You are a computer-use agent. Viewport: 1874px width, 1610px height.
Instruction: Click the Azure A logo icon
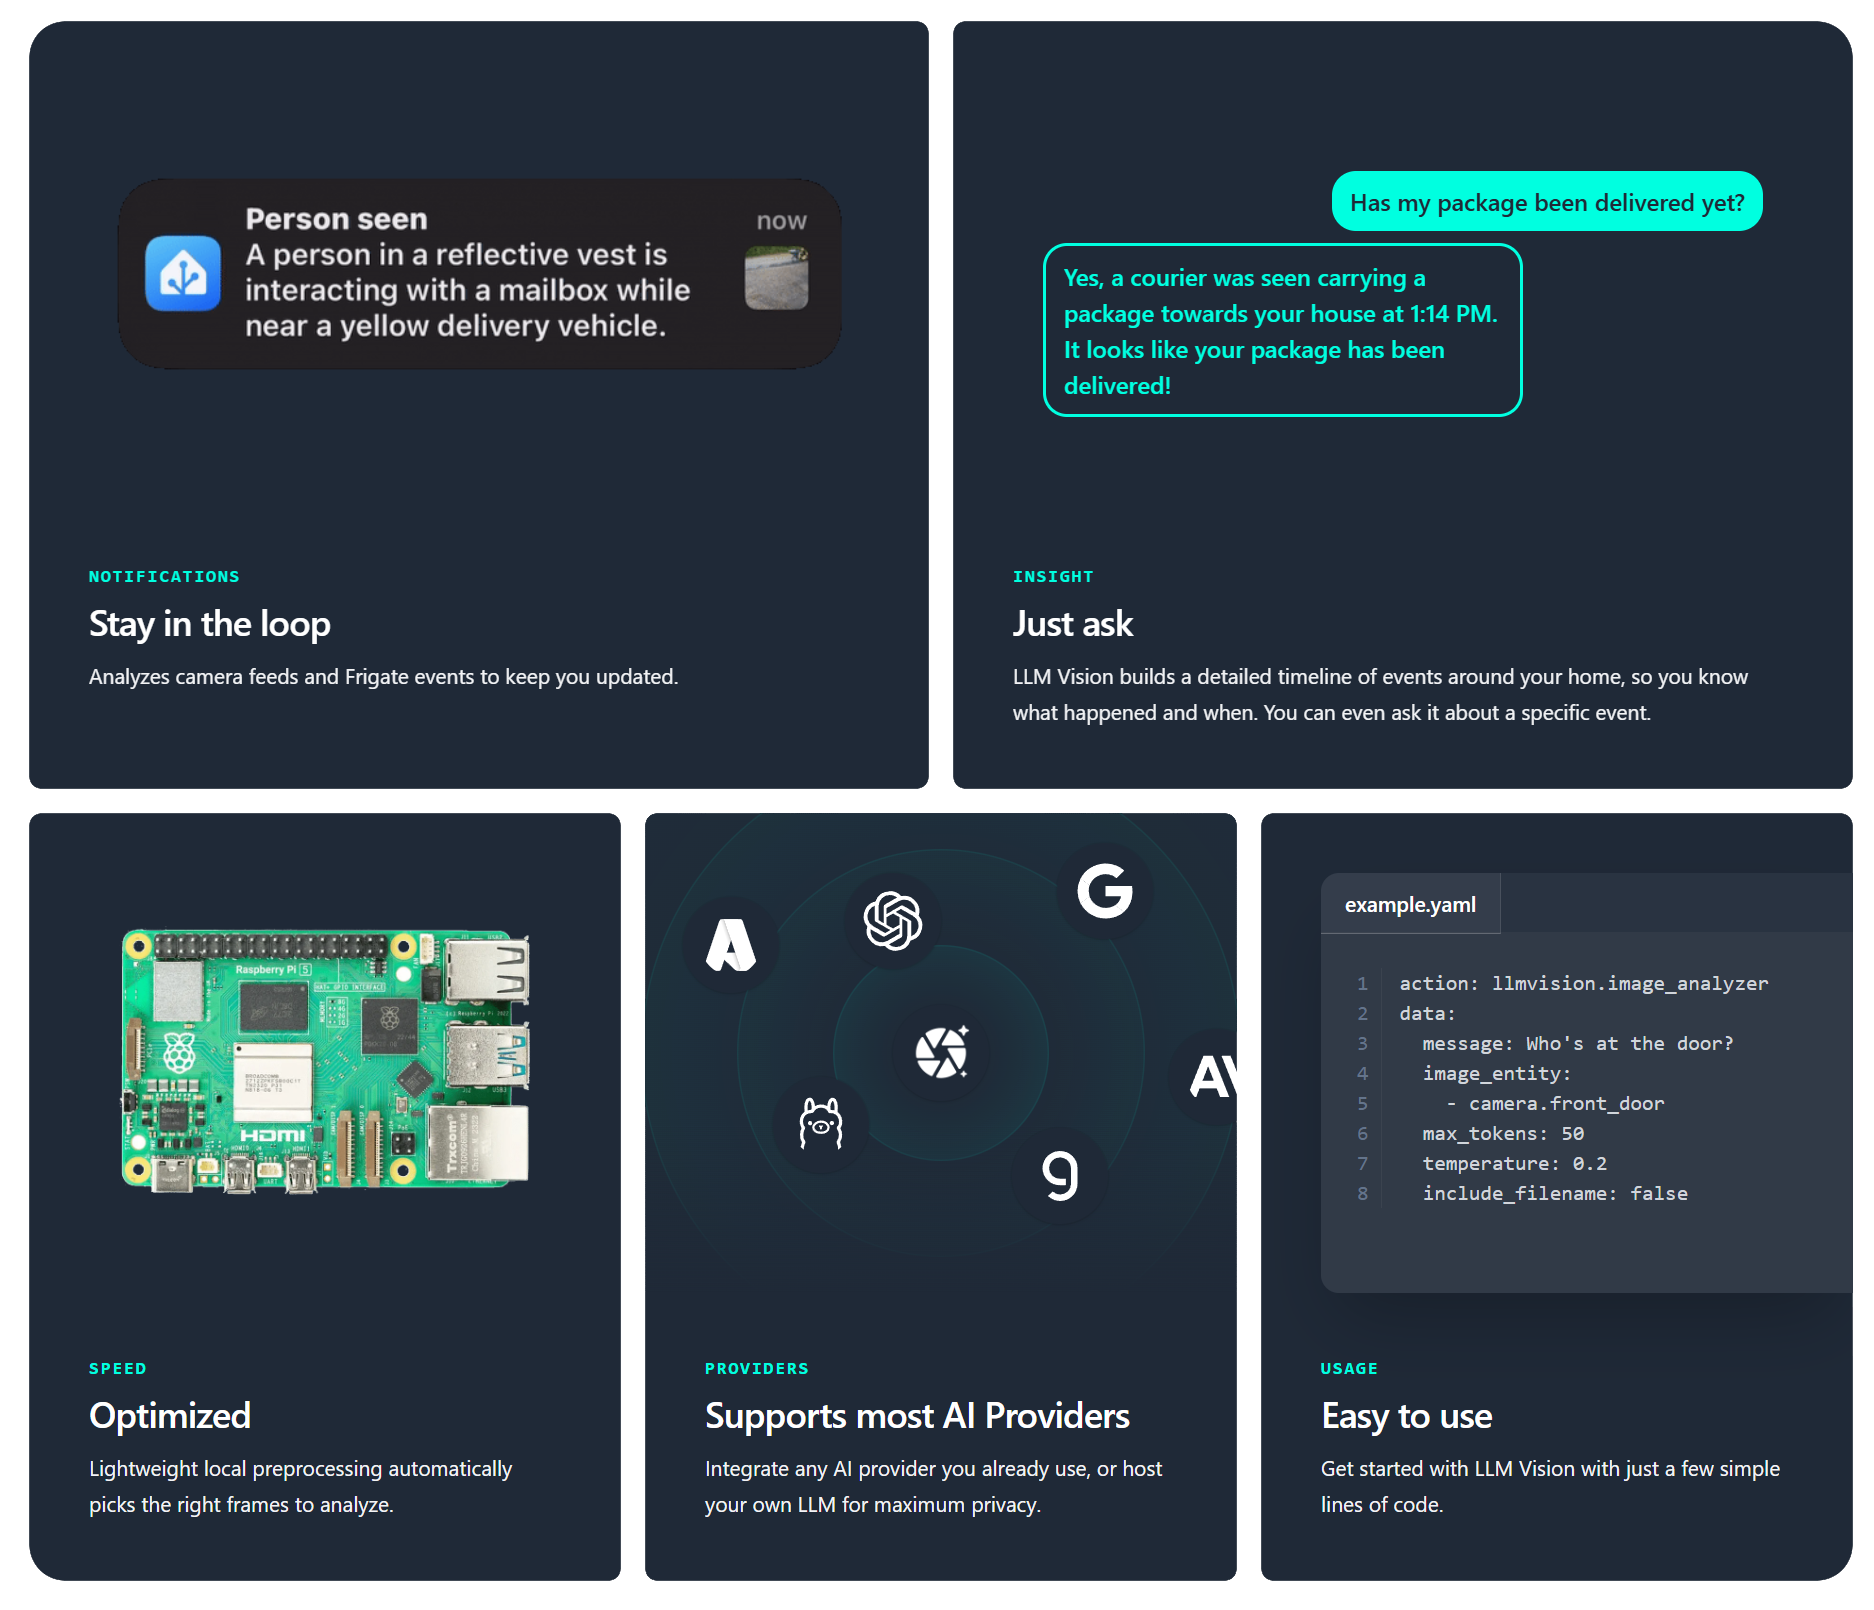[x=731, y=945]
